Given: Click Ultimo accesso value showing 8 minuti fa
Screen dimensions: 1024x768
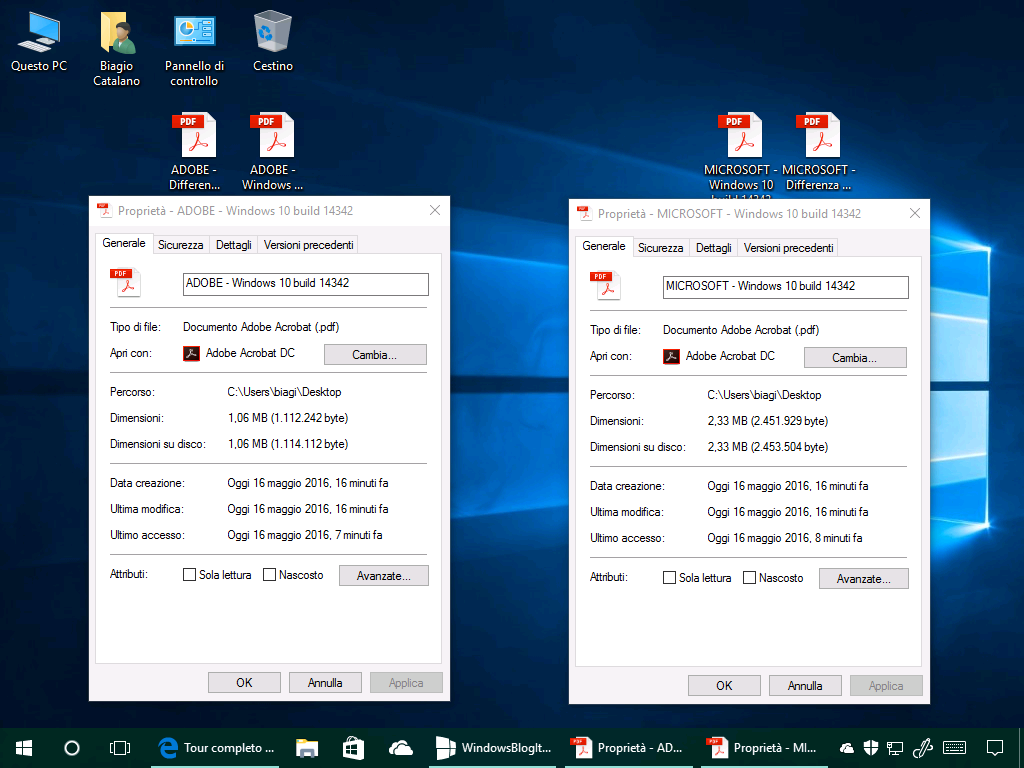Looking at the screenshot, I should click(785, 538).
